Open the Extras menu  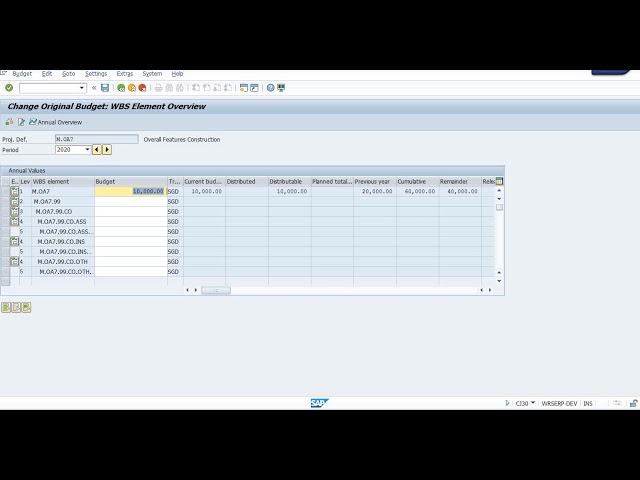124,74
